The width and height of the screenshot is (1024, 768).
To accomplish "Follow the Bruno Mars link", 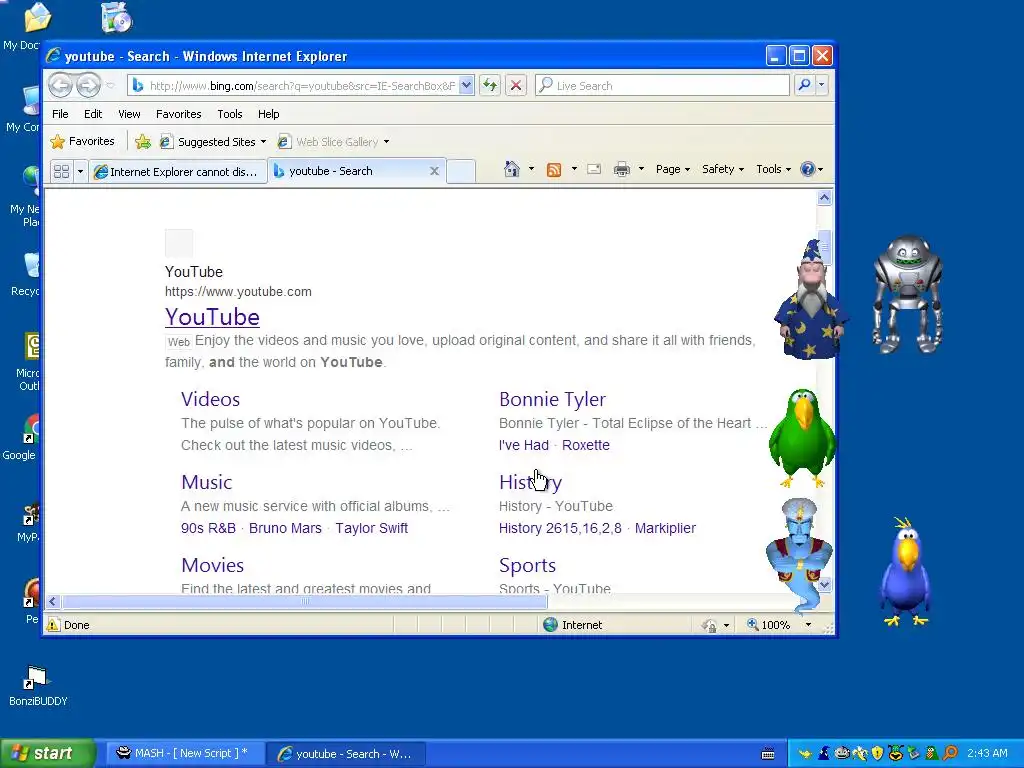I will (285, 528).
